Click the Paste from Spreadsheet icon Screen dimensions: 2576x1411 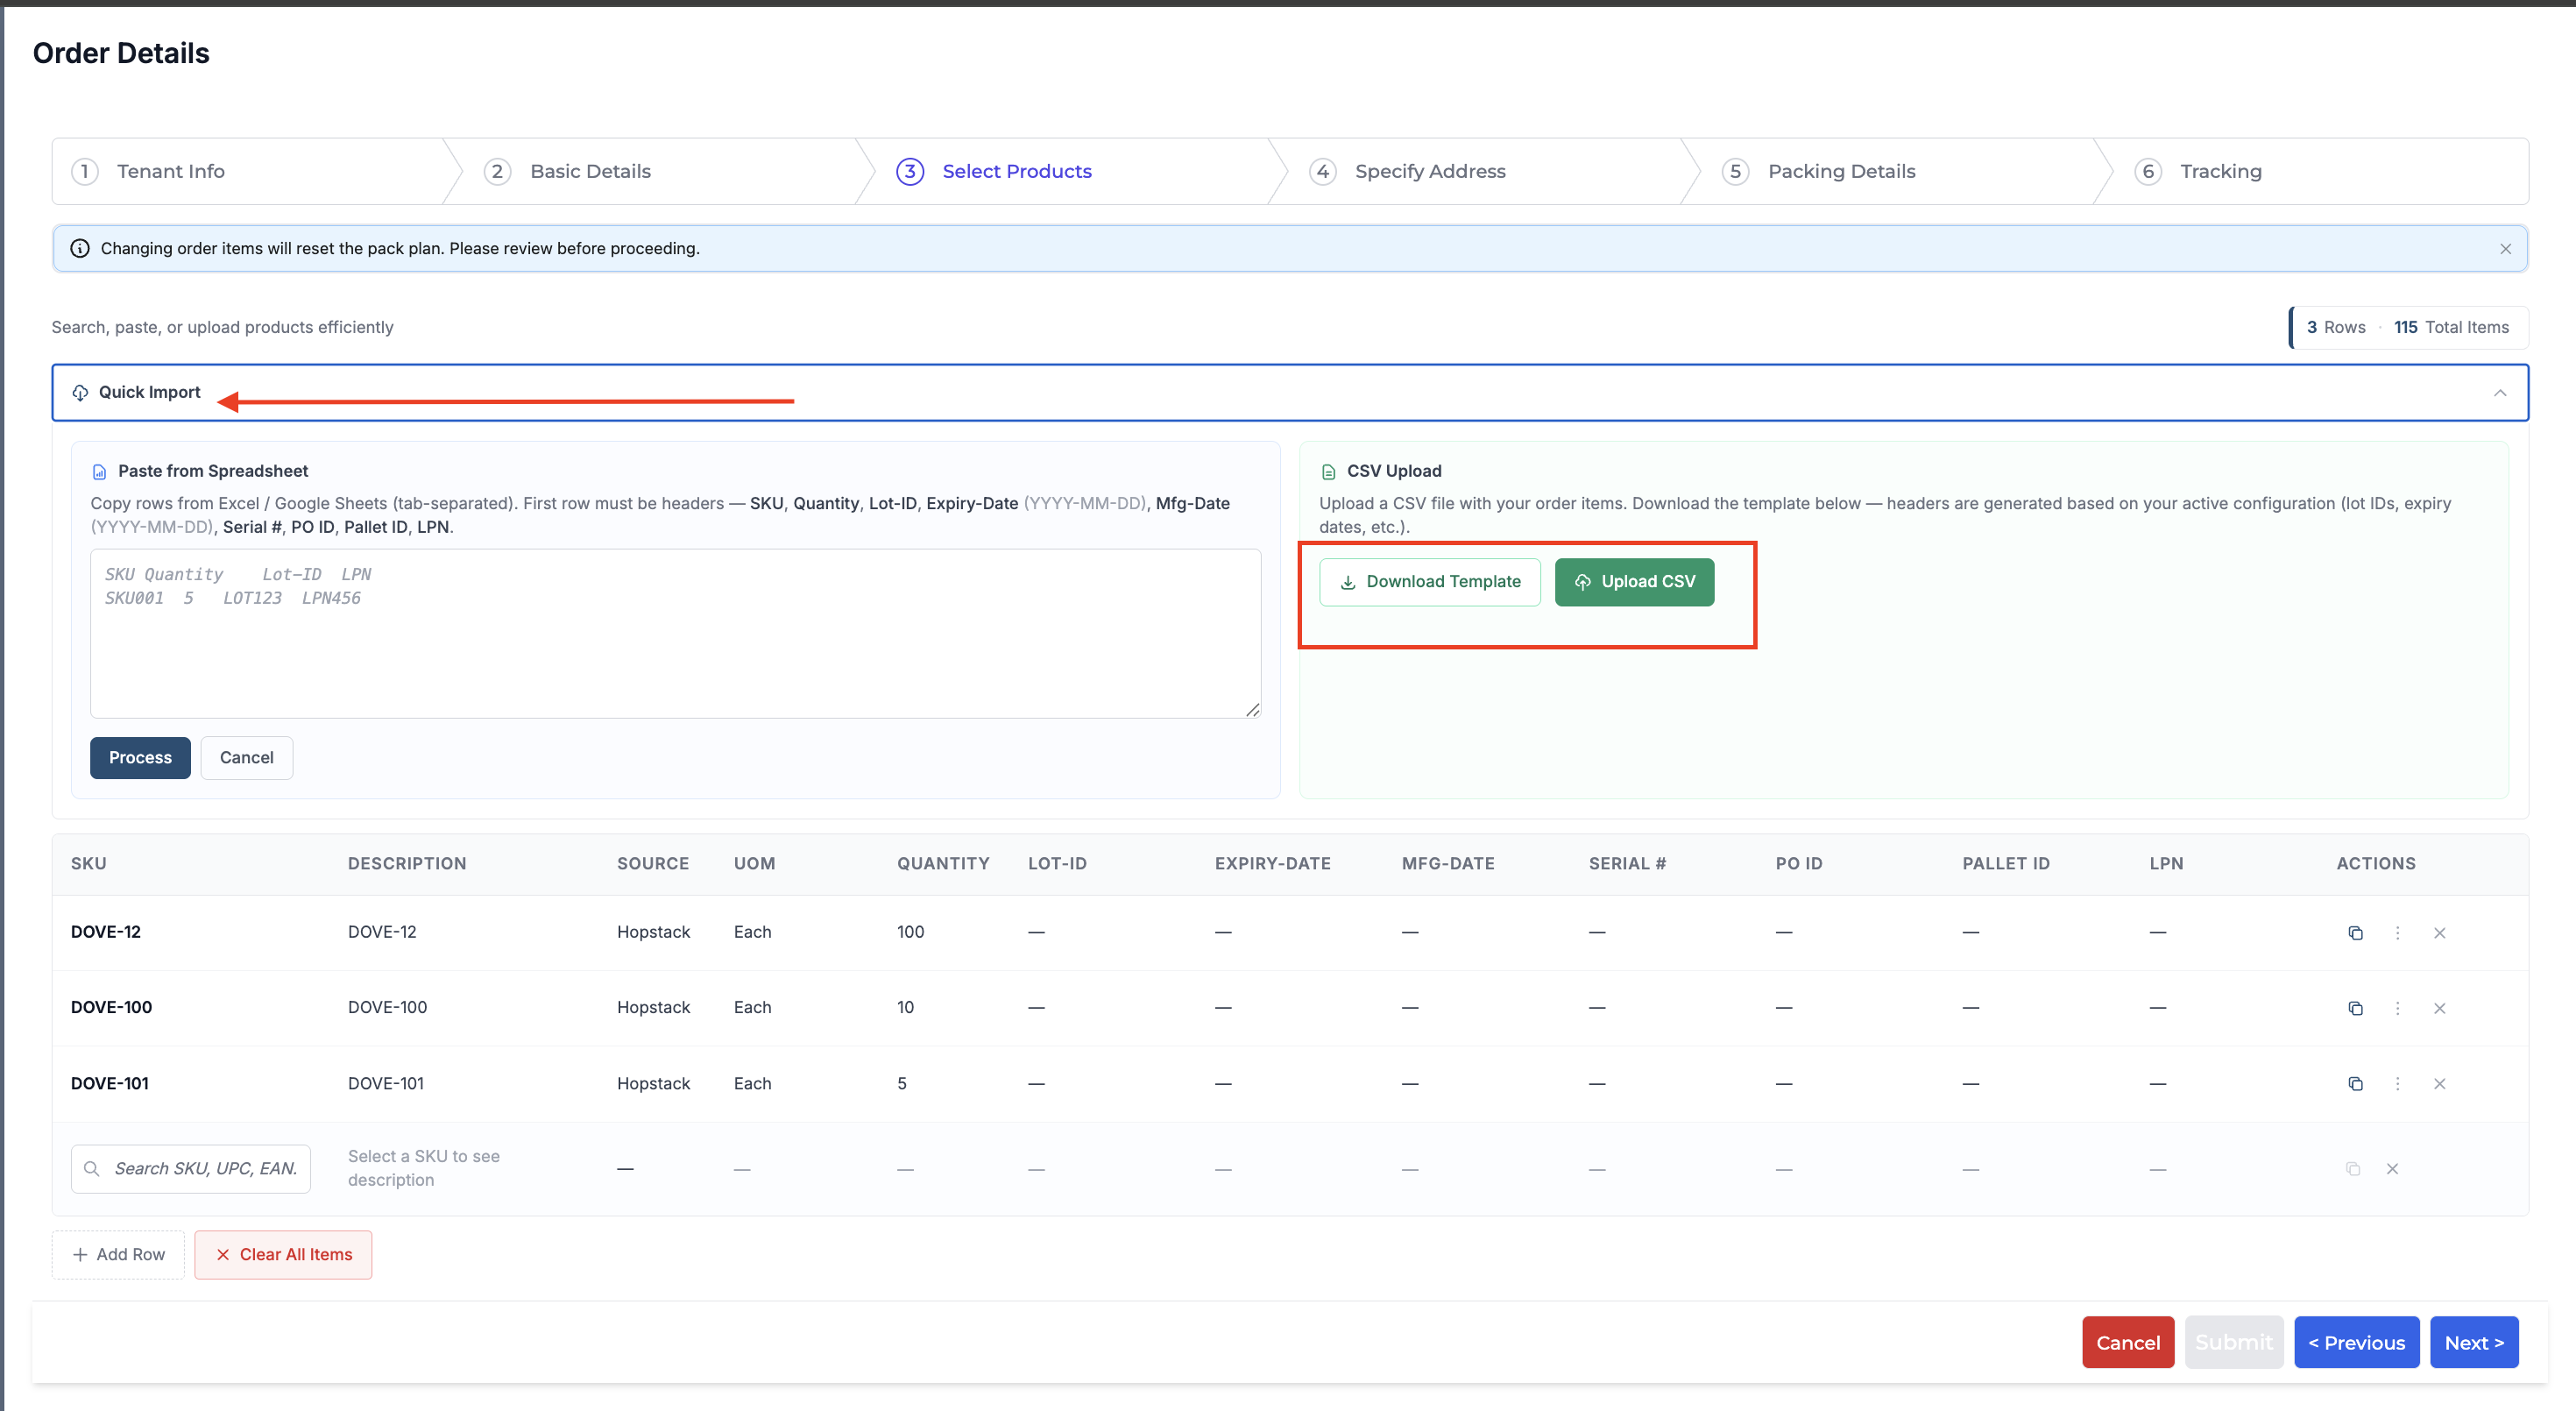click(x=99, y=472)
